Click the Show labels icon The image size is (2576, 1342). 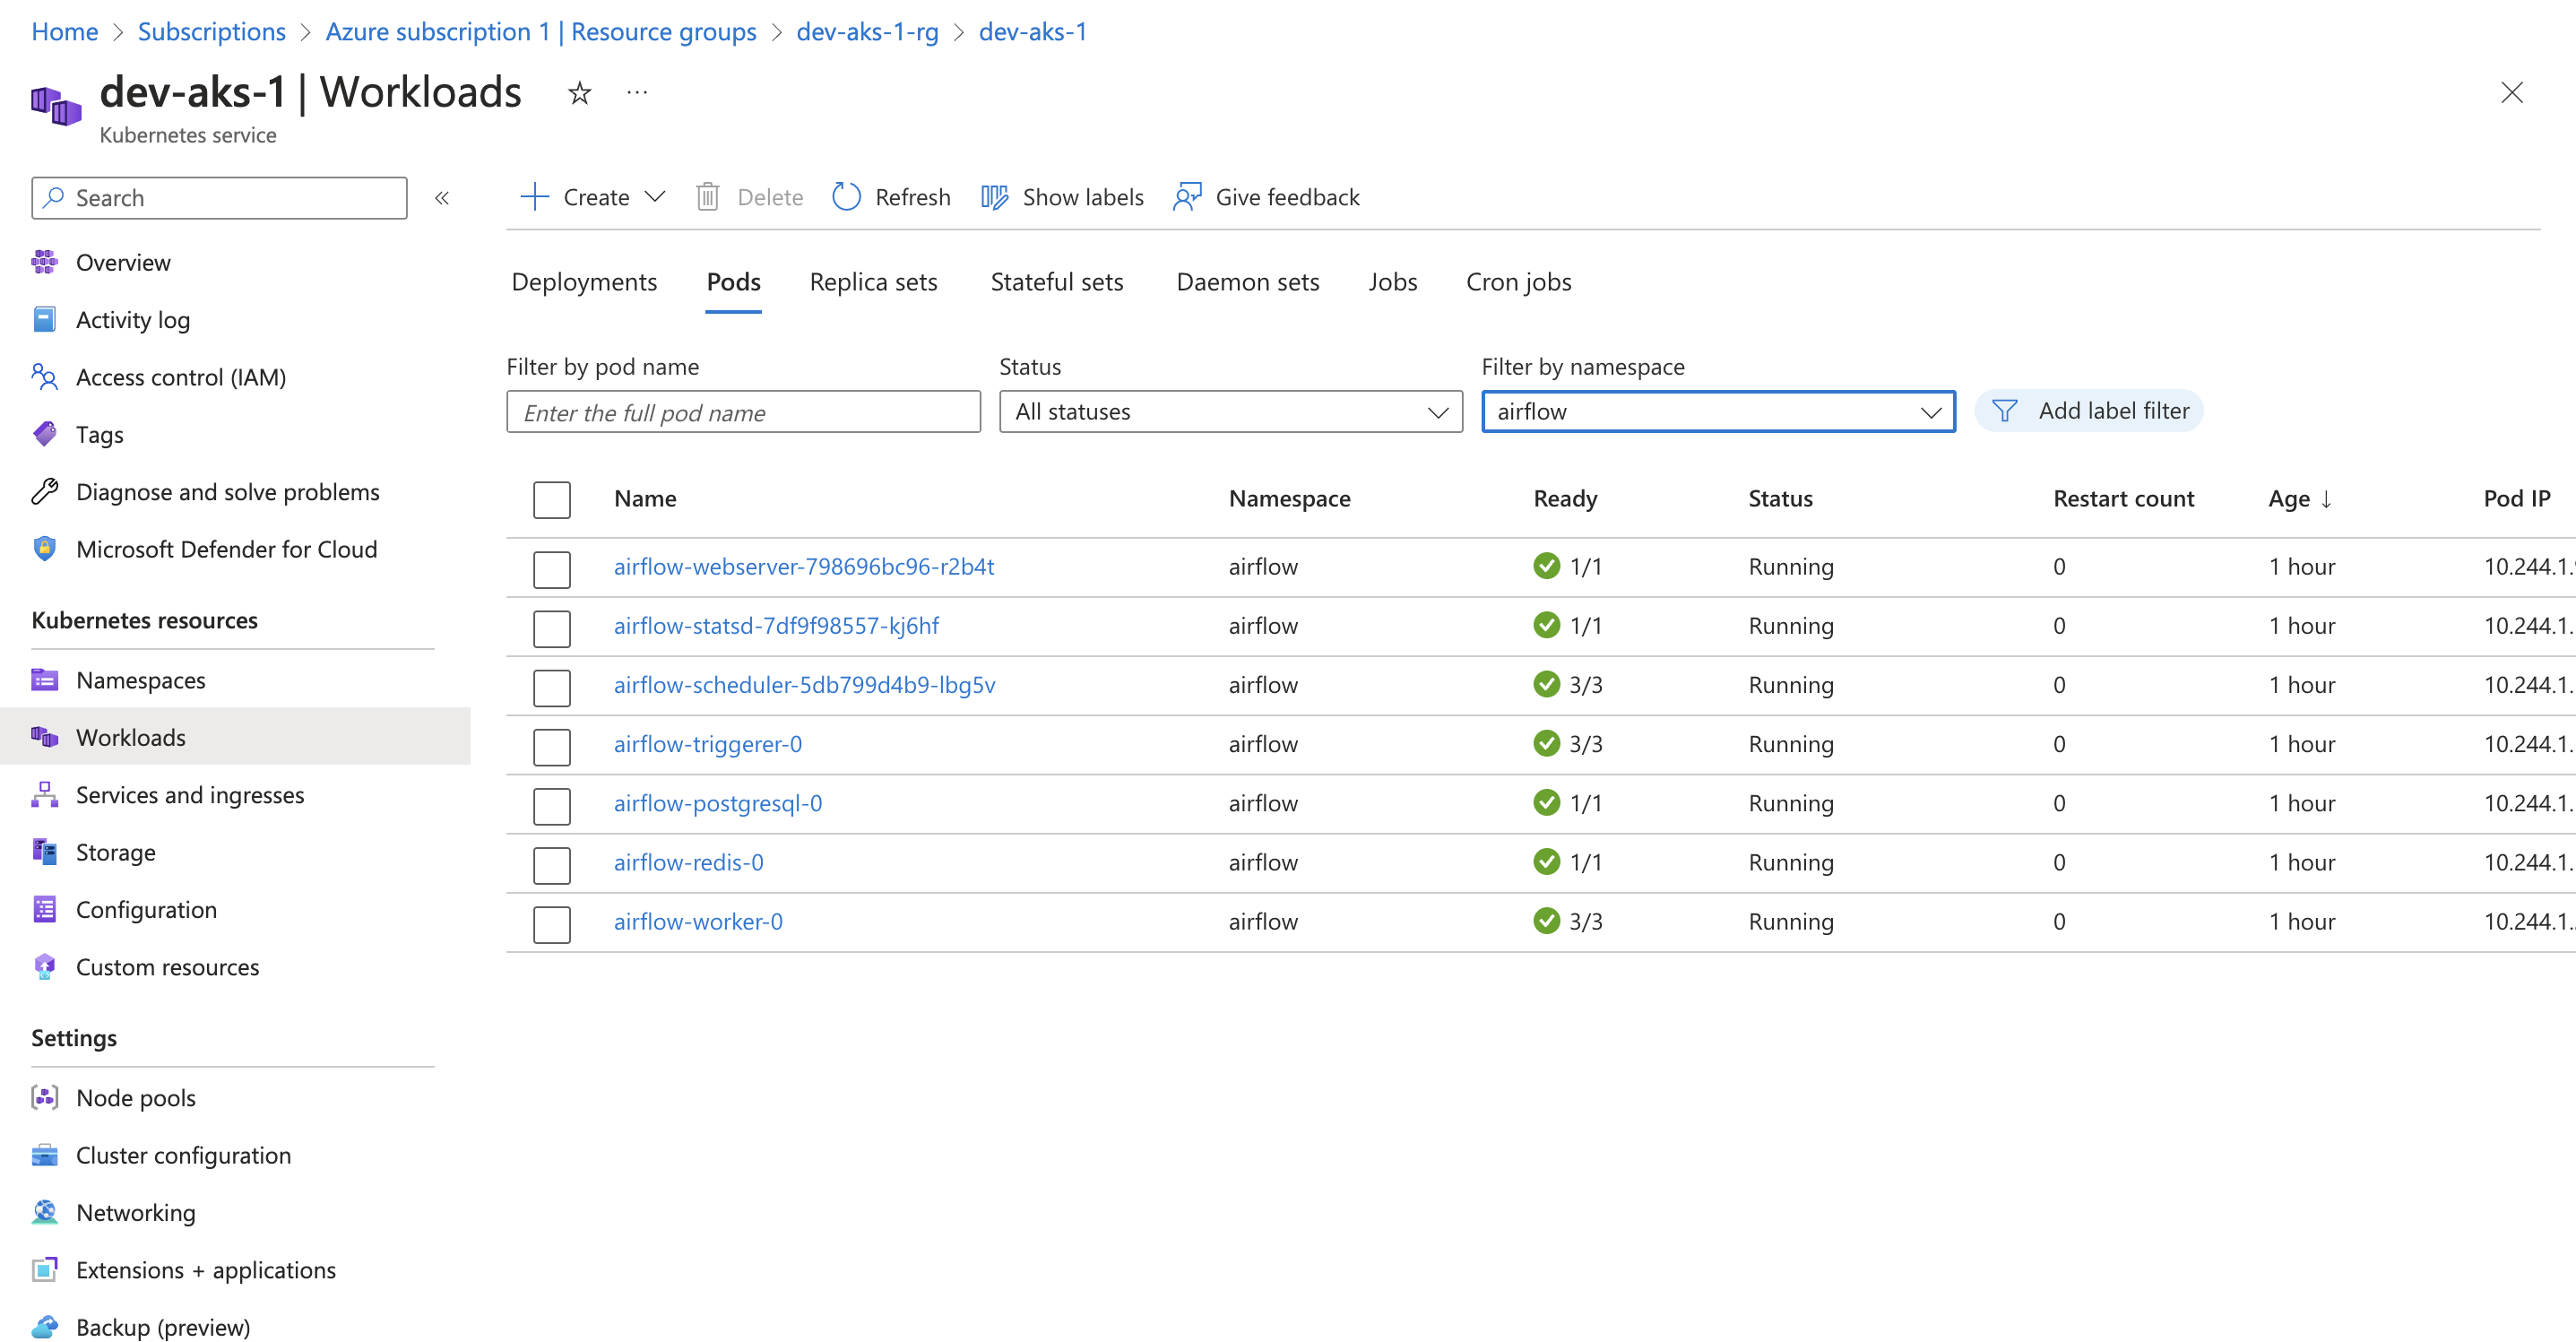tap(994, 197)
